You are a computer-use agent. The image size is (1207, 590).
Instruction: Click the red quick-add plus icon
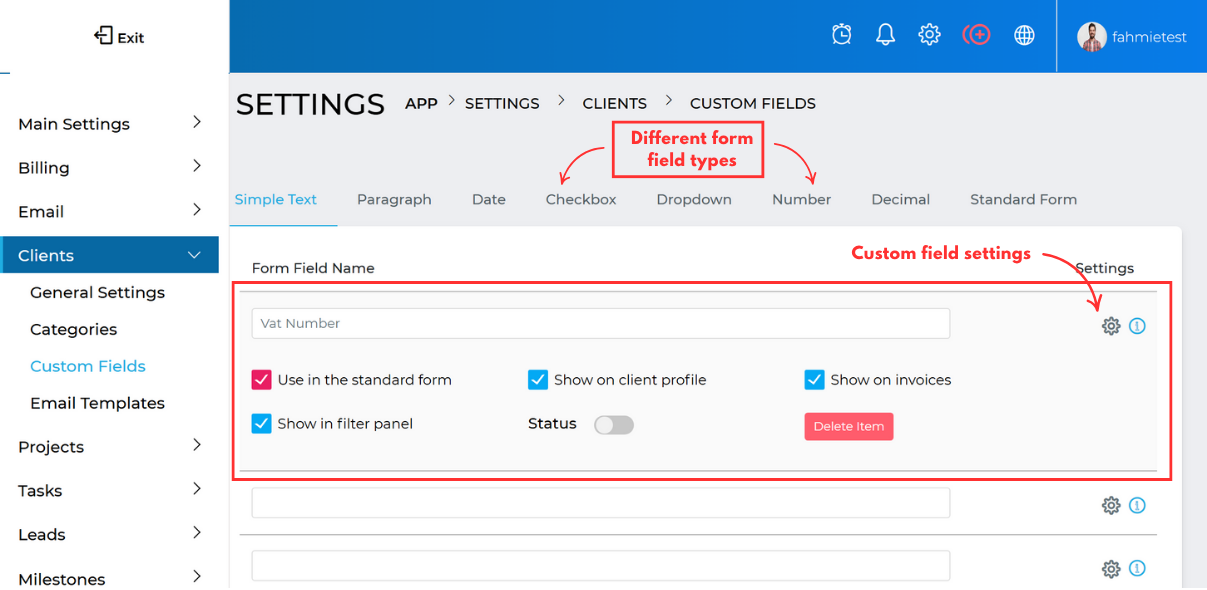(976, 35)
